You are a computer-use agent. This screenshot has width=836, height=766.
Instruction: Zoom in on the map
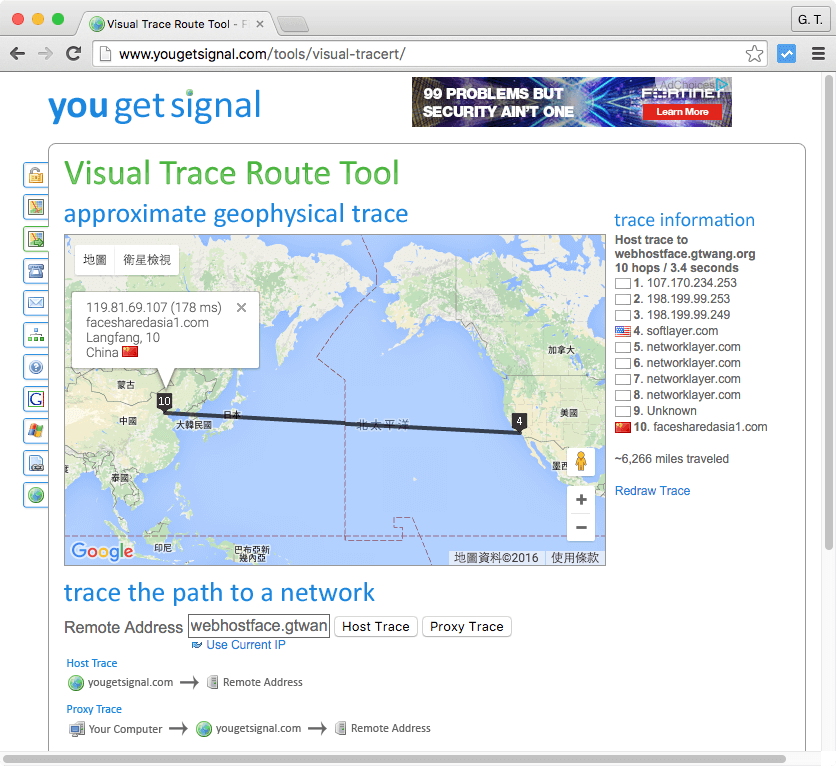coord(580,500)
